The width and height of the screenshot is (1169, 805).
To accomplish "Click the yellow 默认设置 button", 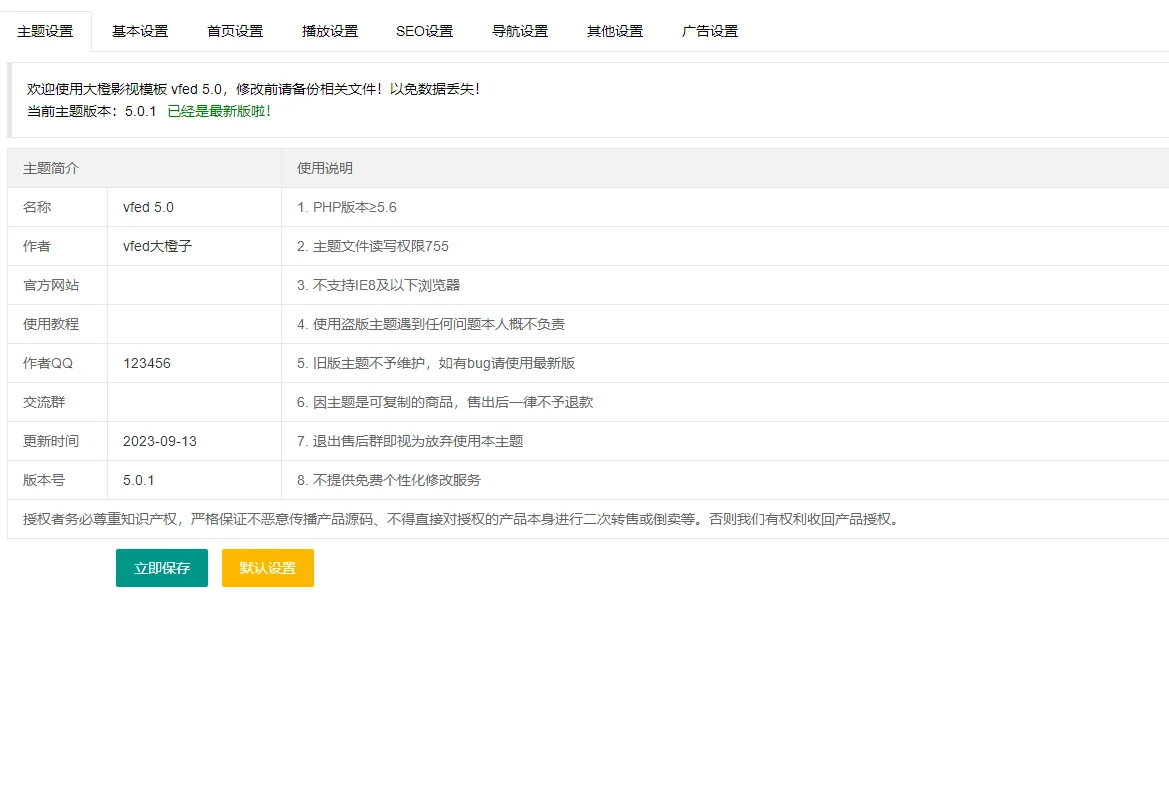I will pyautogui.click(x=267, y=567).
